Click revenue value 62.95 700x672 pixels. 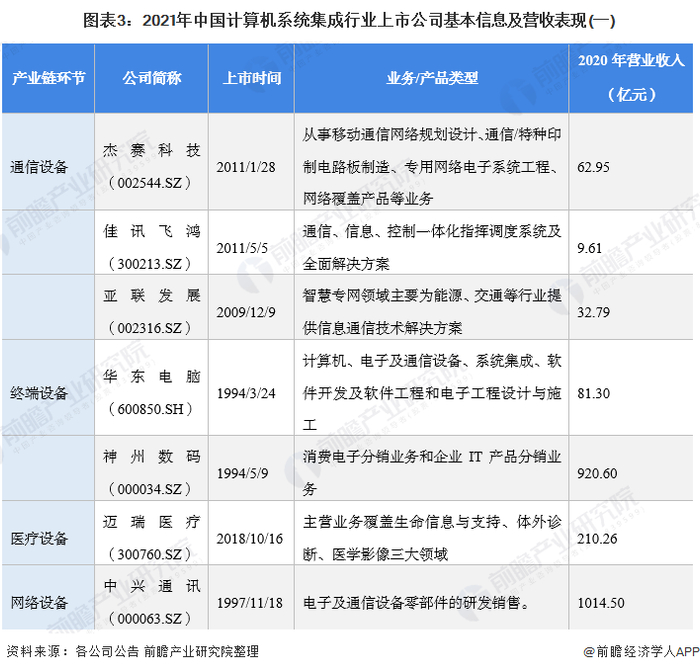click(593, 167)
